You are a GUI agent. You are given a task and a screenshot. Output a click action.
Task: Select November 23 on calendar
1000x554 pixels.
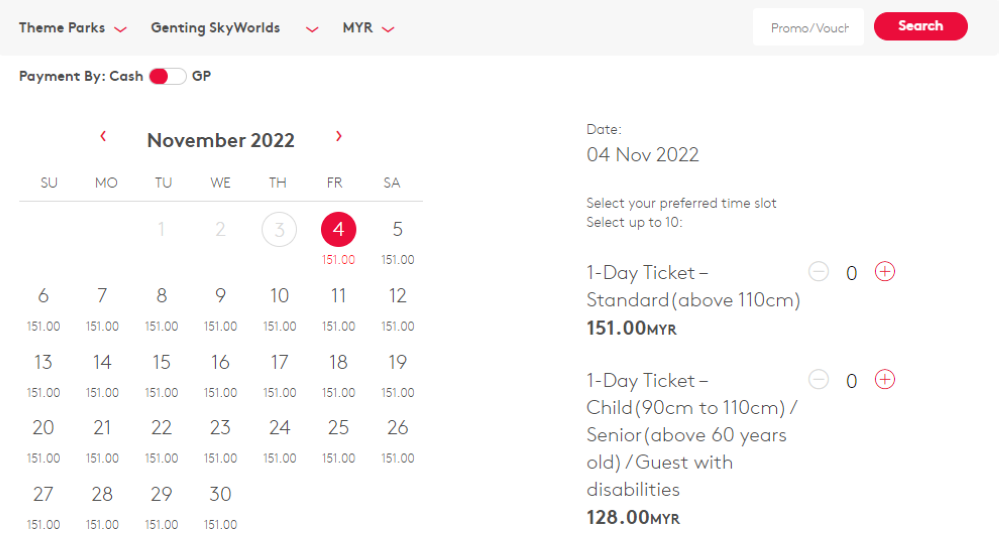[221, 440]
